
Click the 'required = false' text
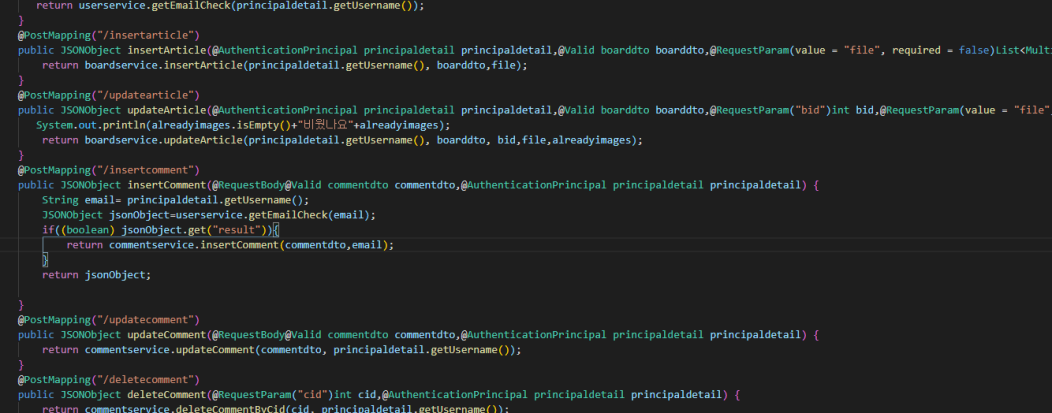click(x=940, y=50)
